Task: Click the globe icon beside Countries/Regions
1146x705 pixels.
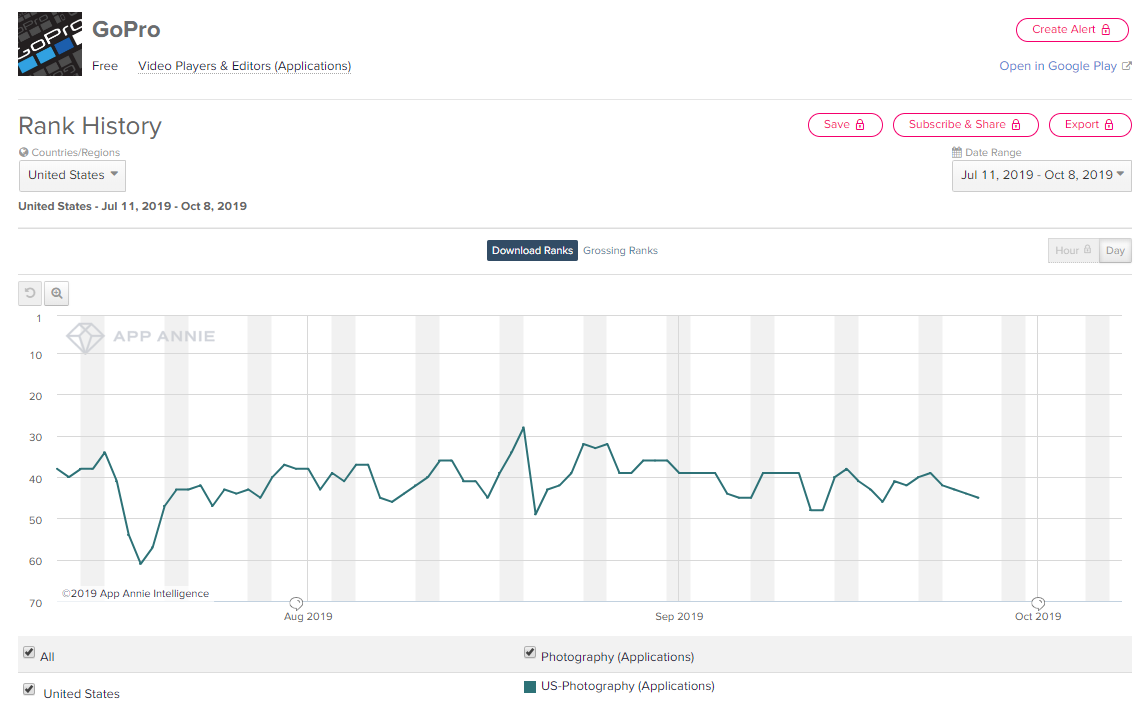Action: (x=23, y=152)
